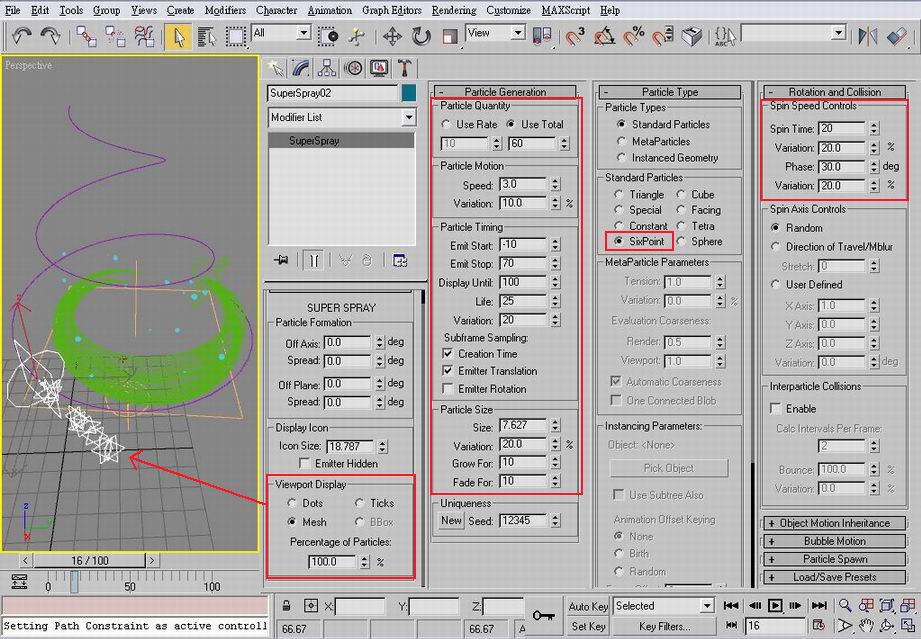This screenshot has height=639, width=921.
Task: Activate the Select Object arrow tool
Action: coord(179,36)
